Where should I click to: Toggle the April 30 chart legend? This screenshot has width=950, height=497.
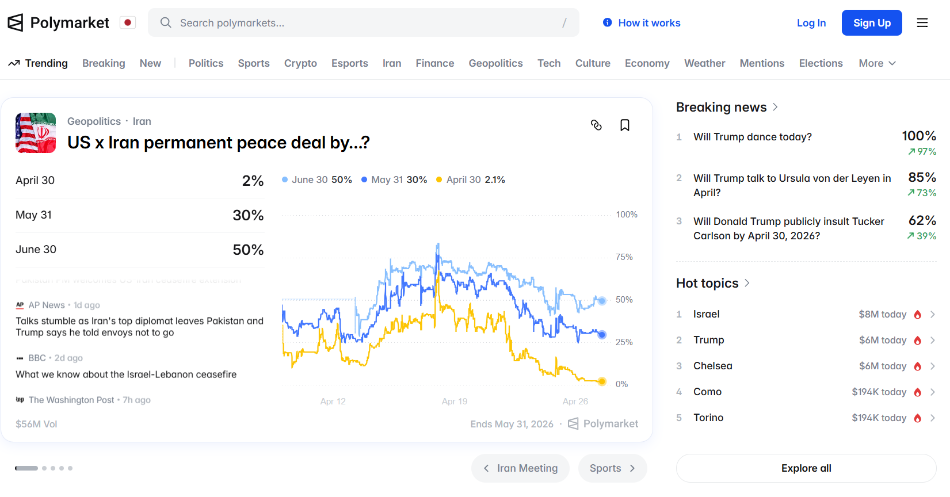[471, 180]
